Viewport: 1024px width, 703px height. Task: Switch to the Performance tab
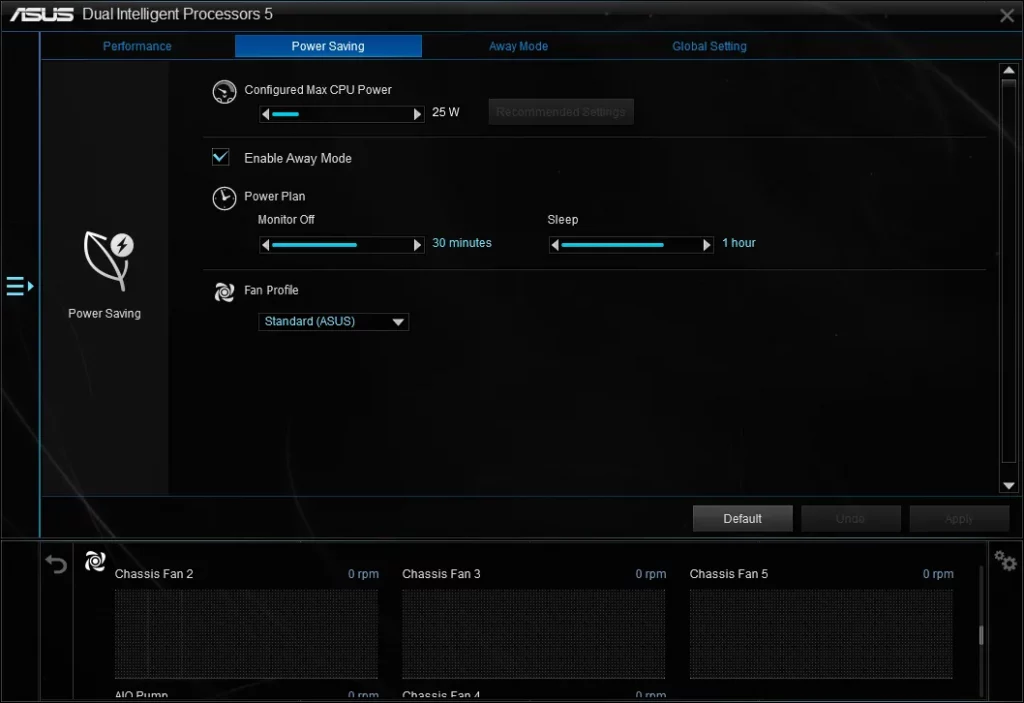(x=137, y=46)
